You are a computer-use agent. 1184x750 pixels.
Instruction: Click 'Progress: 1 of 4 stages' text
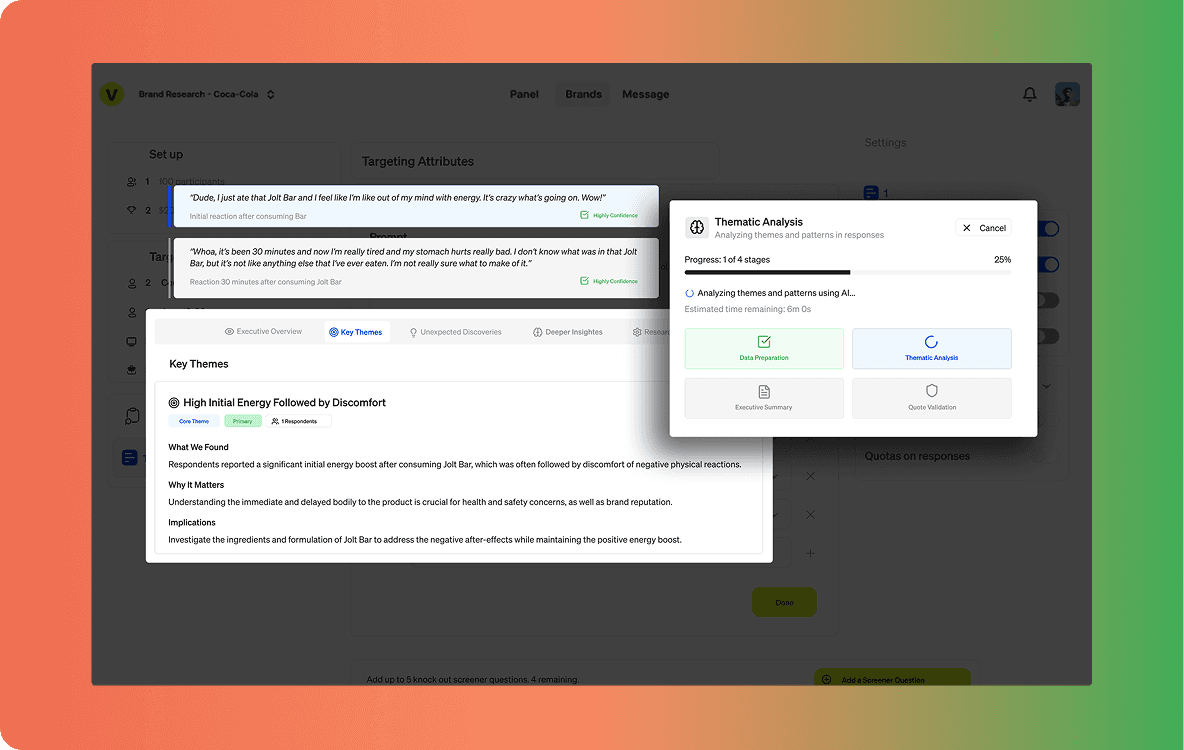(727, 260)
